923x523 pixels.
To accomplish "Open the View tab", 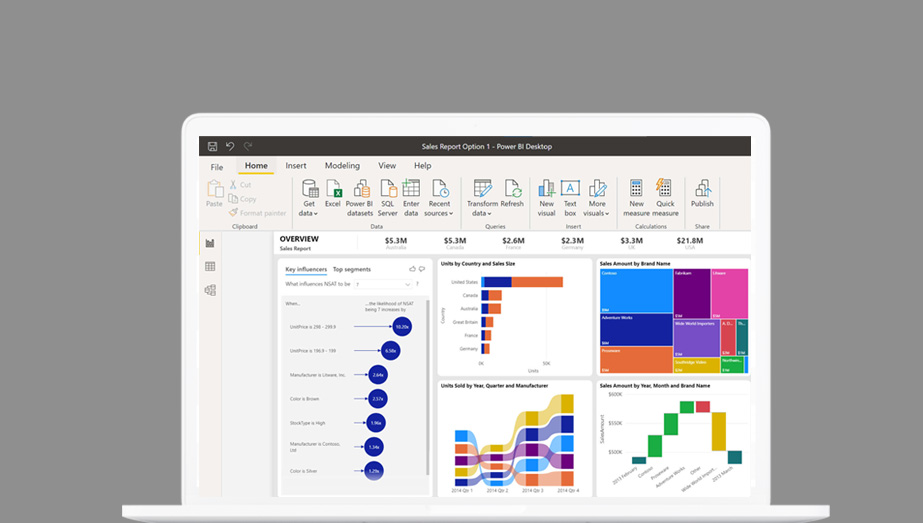I will (x=387, y=165).
